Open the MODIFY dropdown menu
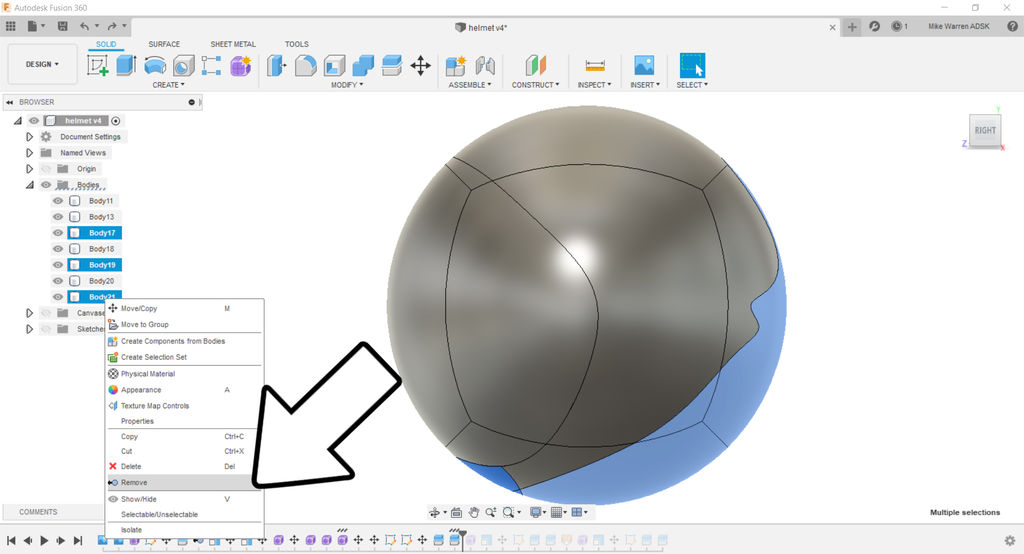 [x=347, y=85]
